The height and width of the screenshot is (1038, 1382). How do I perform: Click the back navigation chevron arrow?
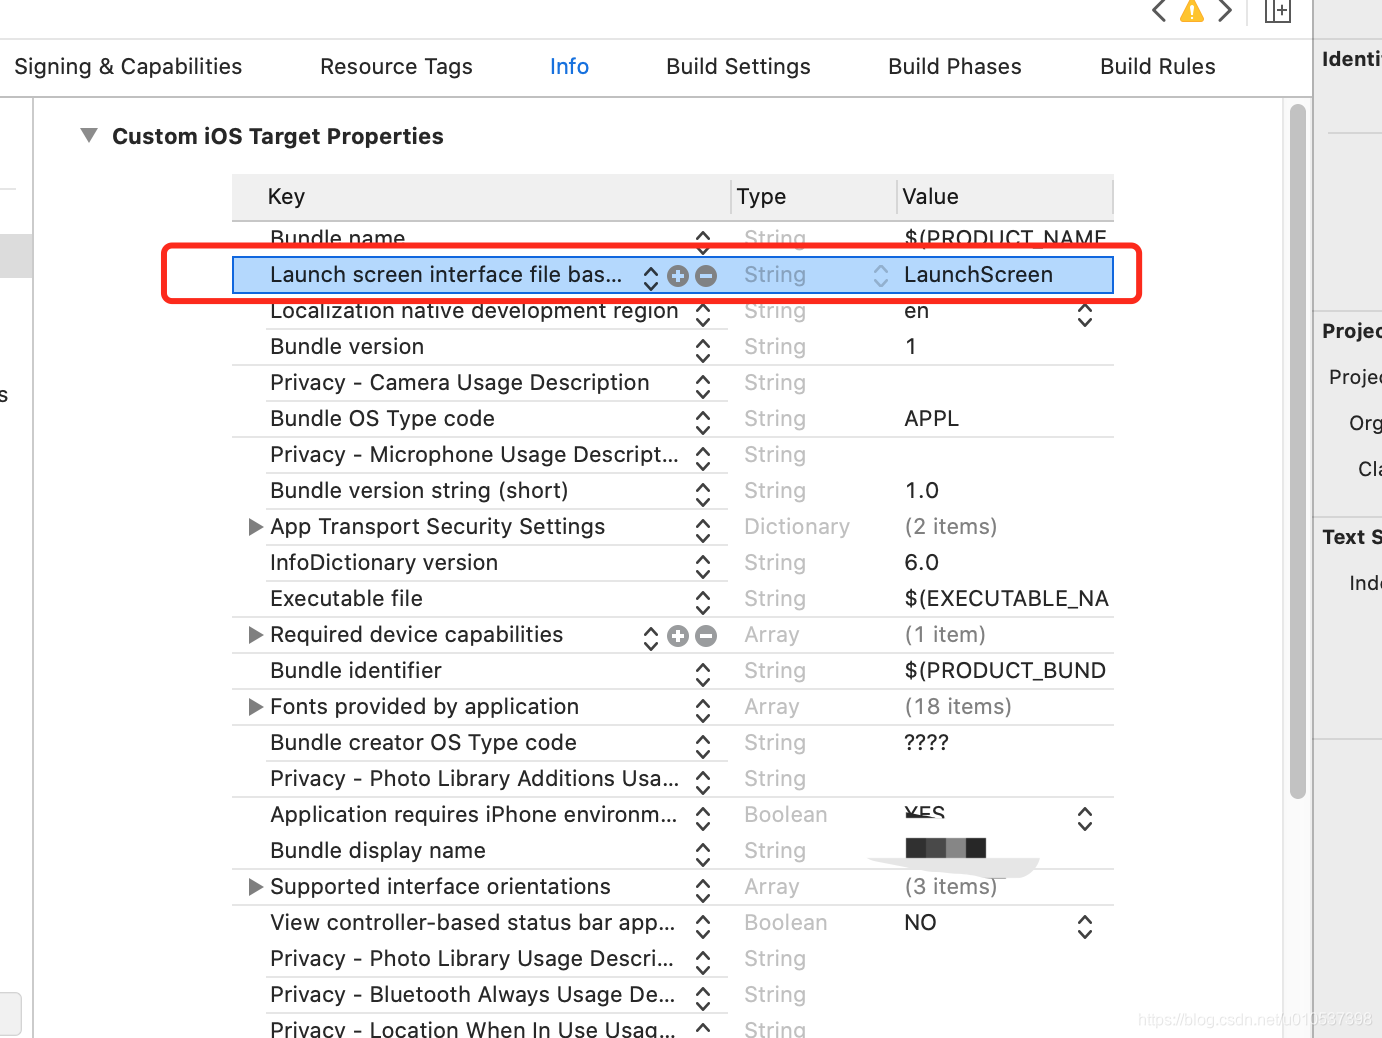point(1158,12)
